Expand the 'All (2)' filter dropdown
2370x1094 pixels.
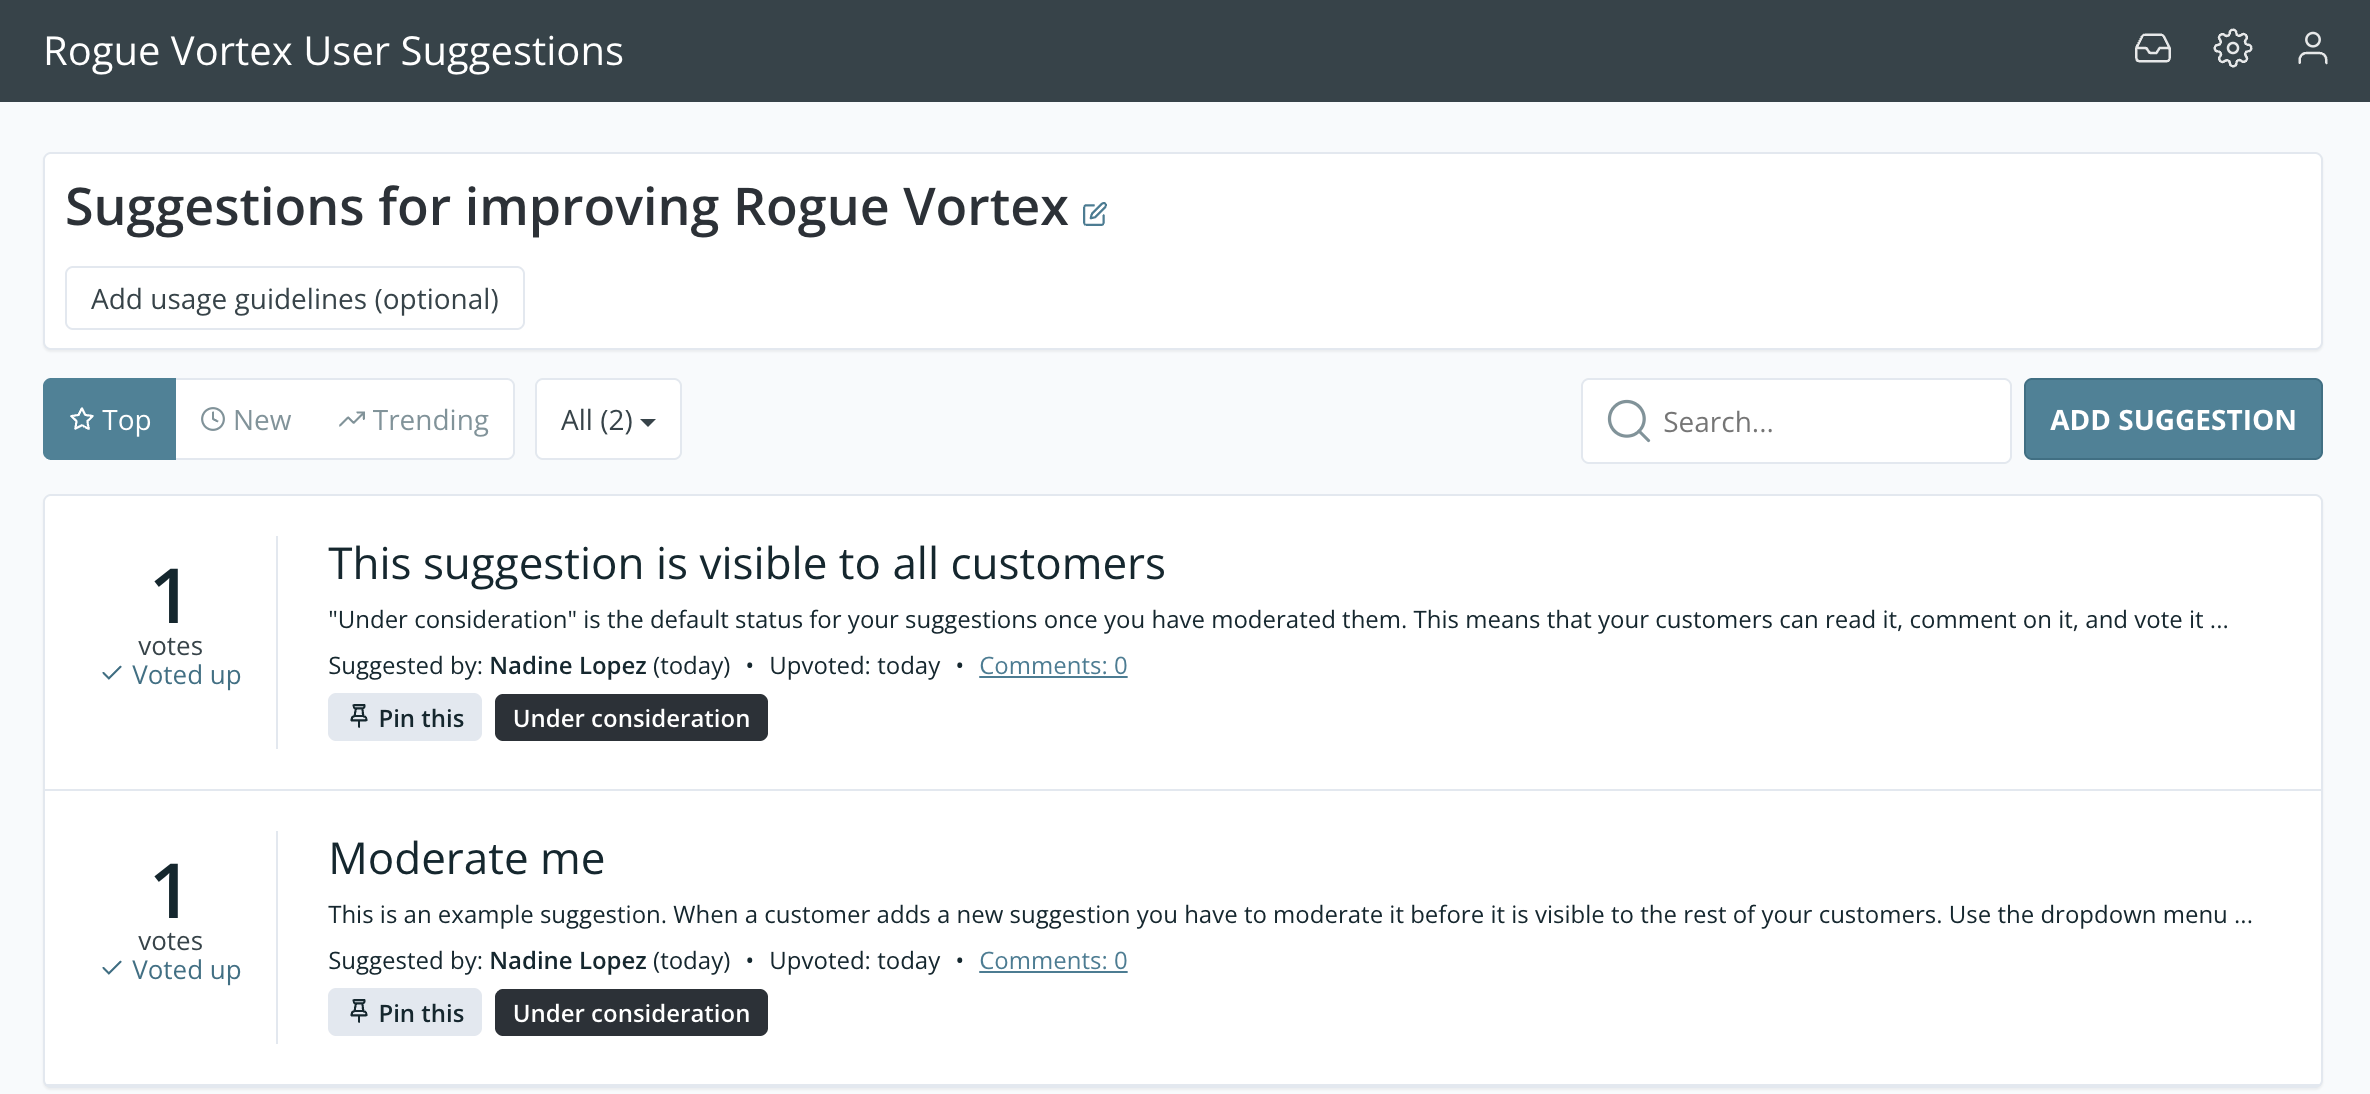click(x=608, y=420)
